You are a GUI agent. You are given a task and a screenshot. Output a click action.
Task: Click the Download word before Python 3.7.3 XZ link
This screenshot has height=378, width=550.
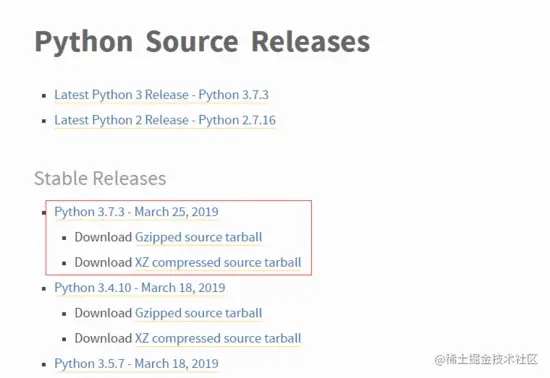point(103,263)
